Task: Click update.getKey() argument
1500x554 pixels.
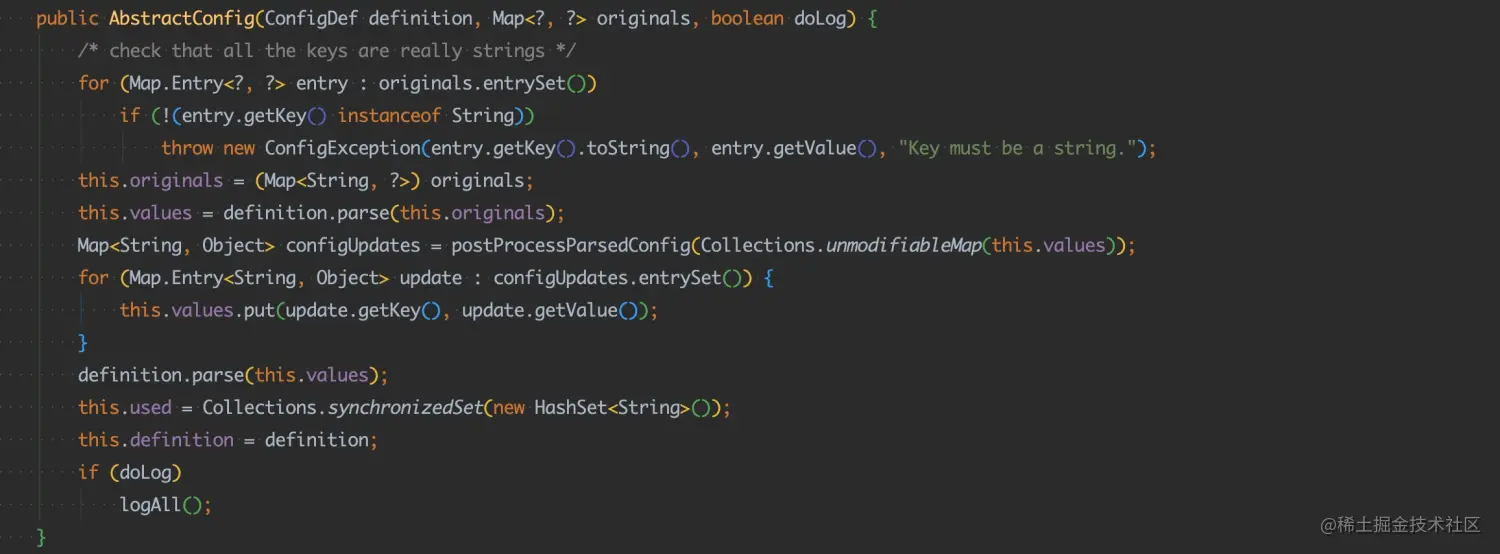Action: coord(363,310)
